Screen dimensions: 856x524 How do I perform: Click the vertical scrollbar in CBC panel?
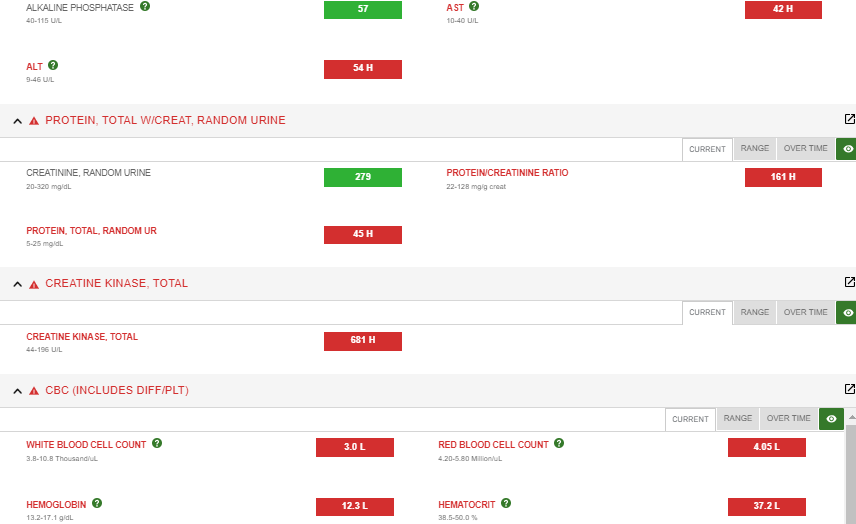click(x=850, y=470)
